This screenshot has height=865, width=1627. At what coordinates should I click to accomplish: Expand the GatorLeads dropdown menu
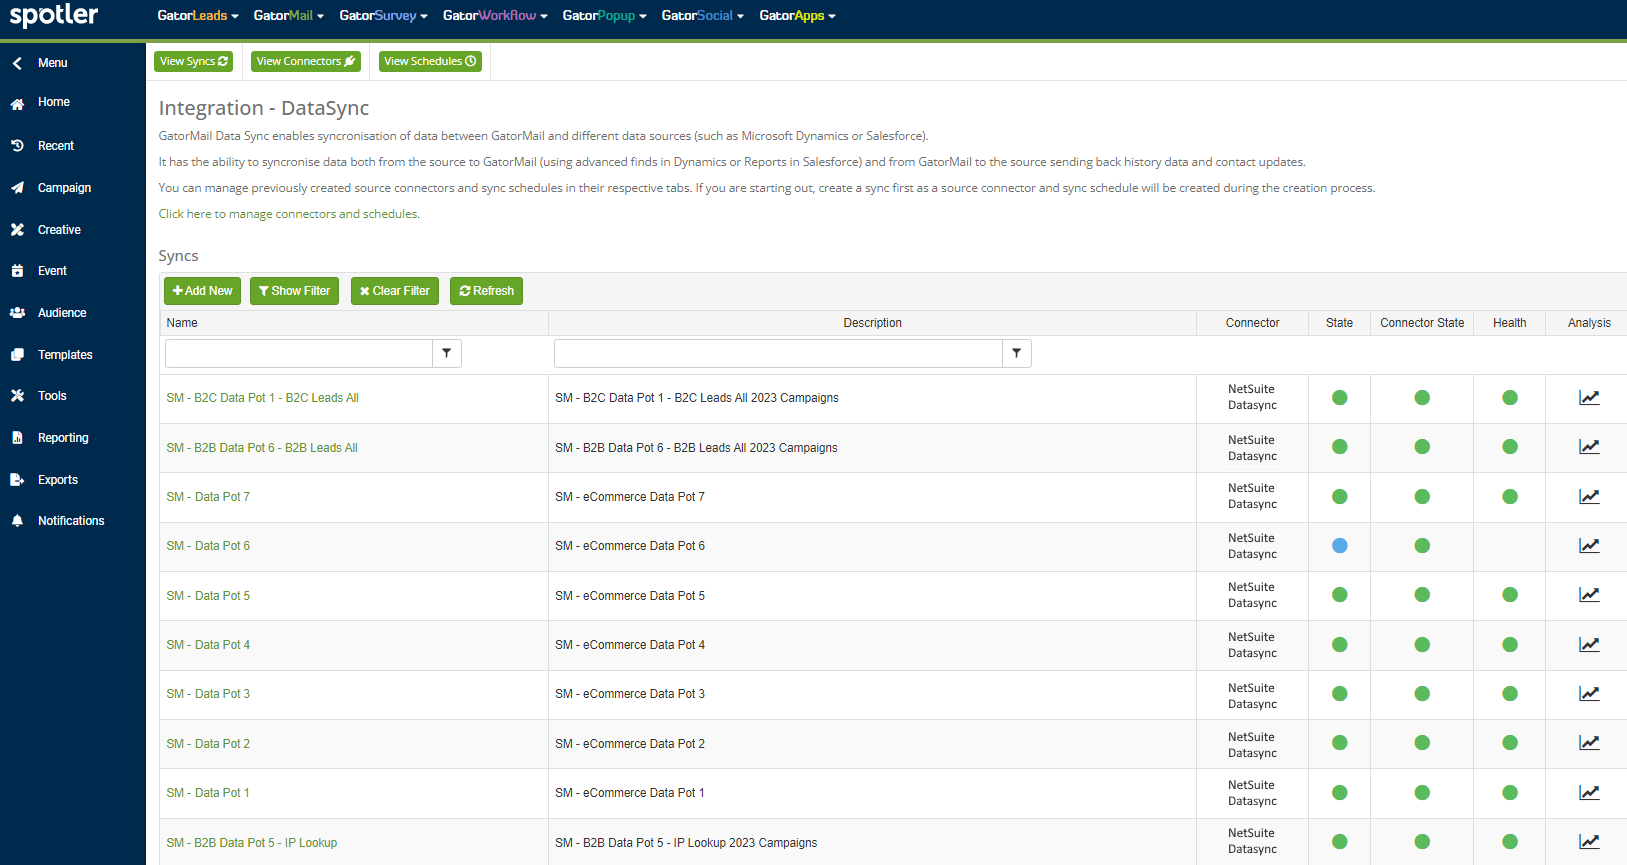[x=197, y=16]
